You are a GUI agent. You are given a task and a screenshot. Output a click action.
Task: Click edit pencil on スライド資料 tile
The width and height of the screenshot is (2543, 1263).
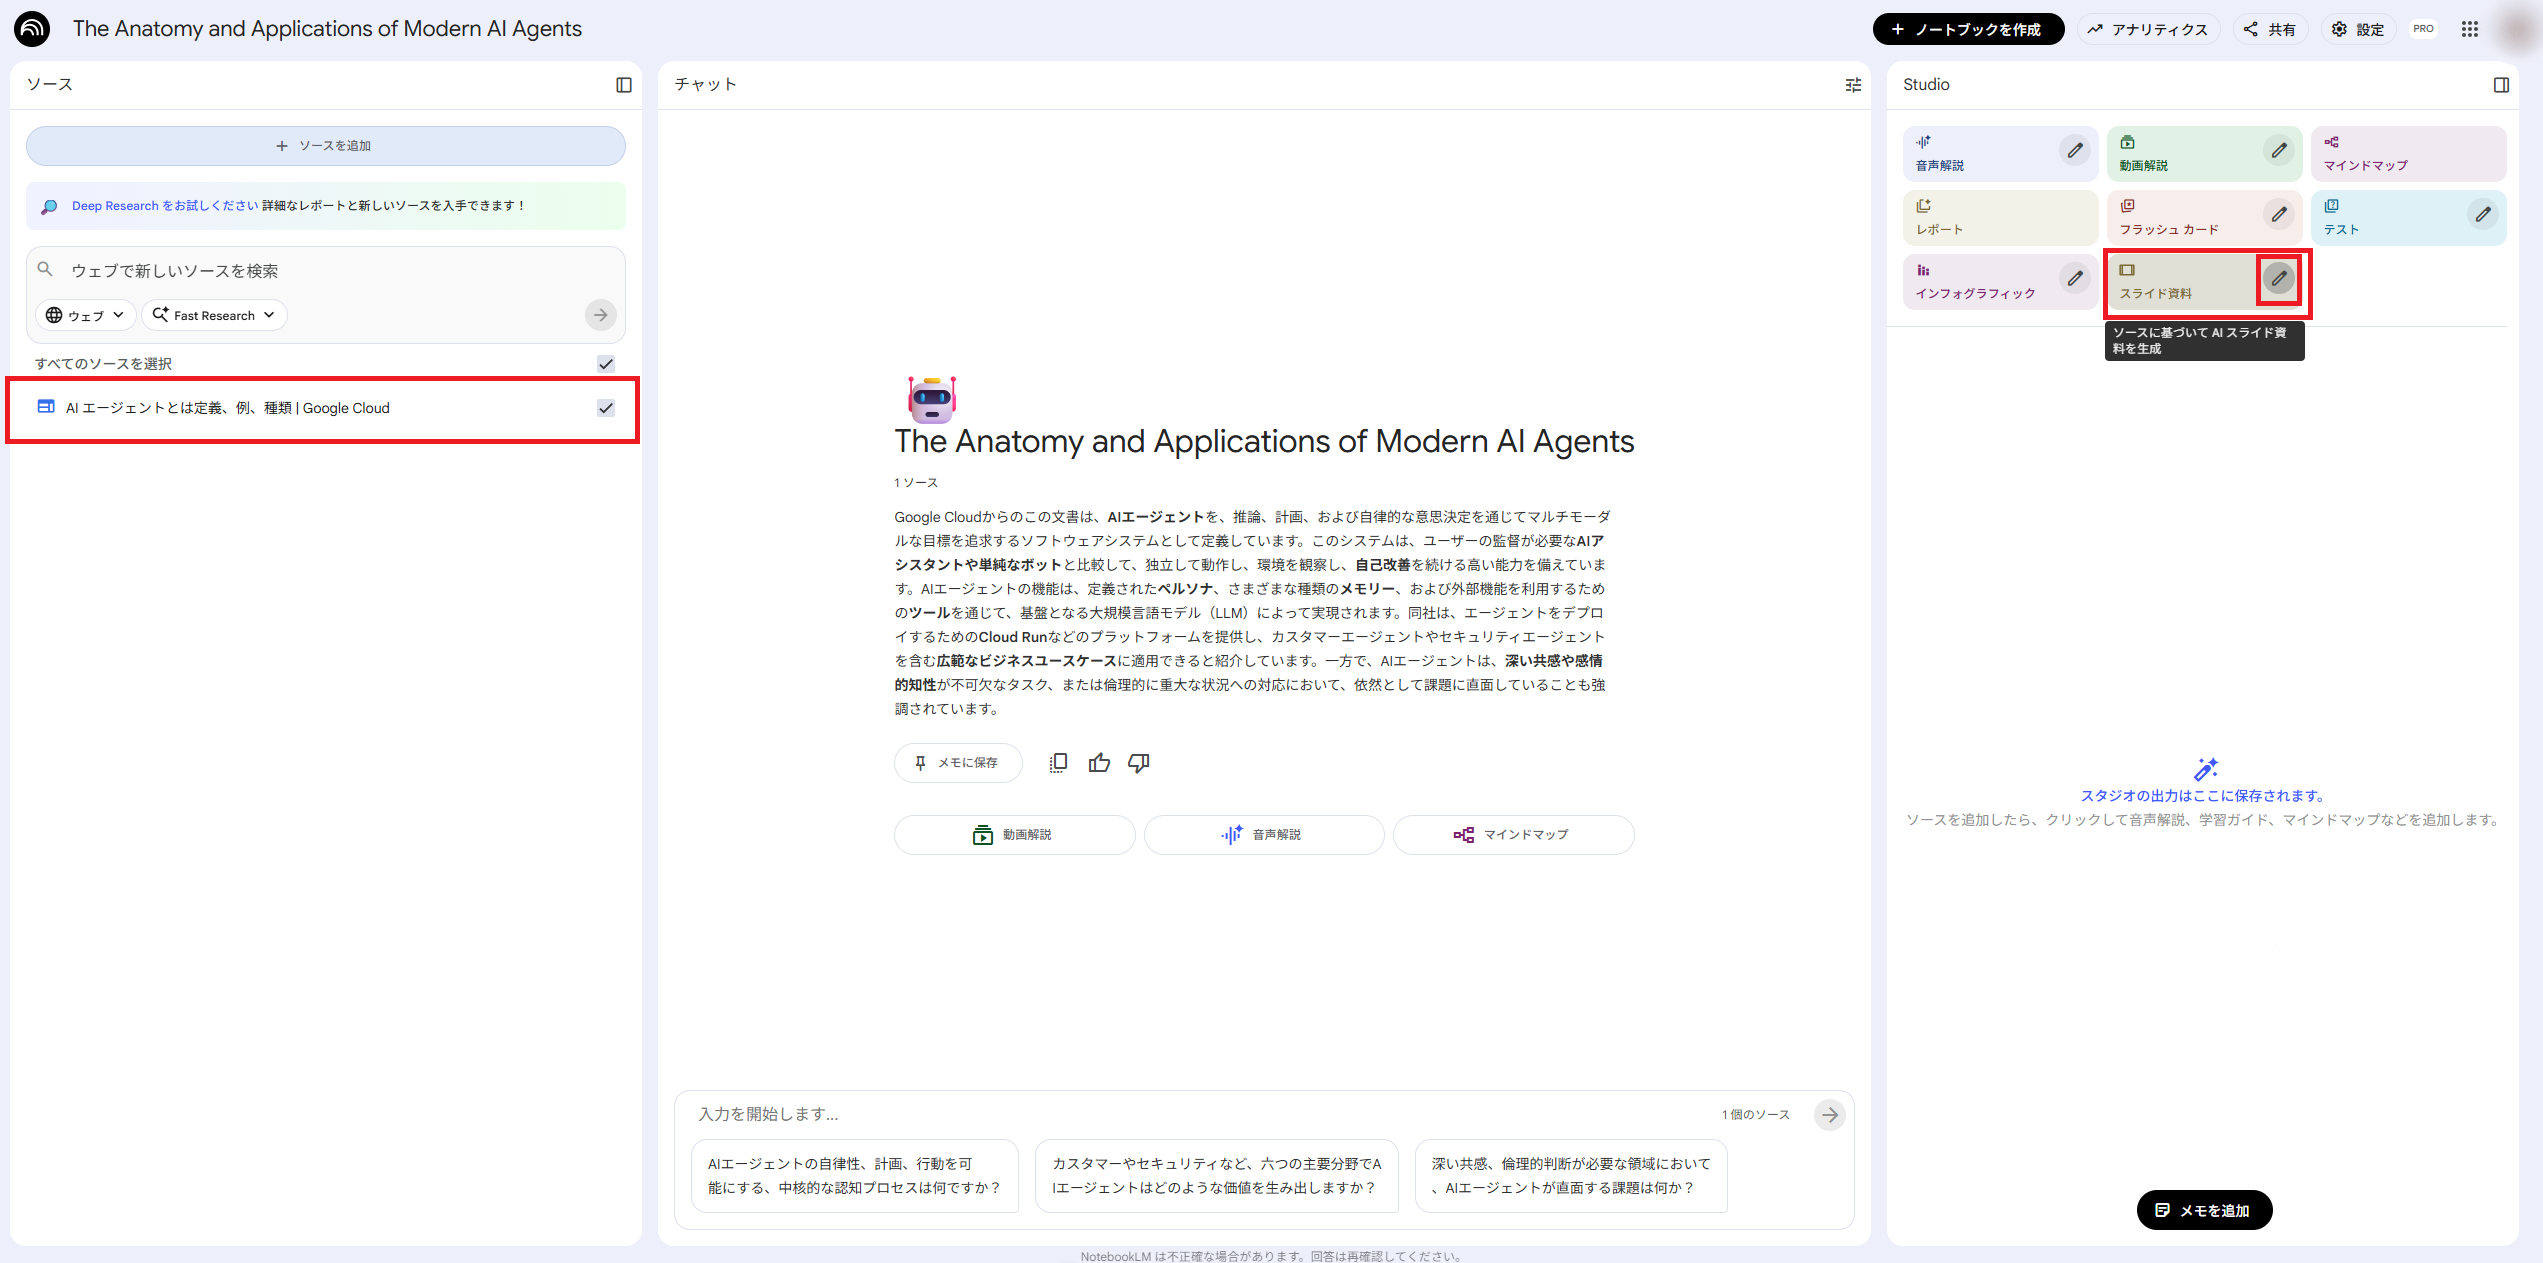tap(2279, 279)
